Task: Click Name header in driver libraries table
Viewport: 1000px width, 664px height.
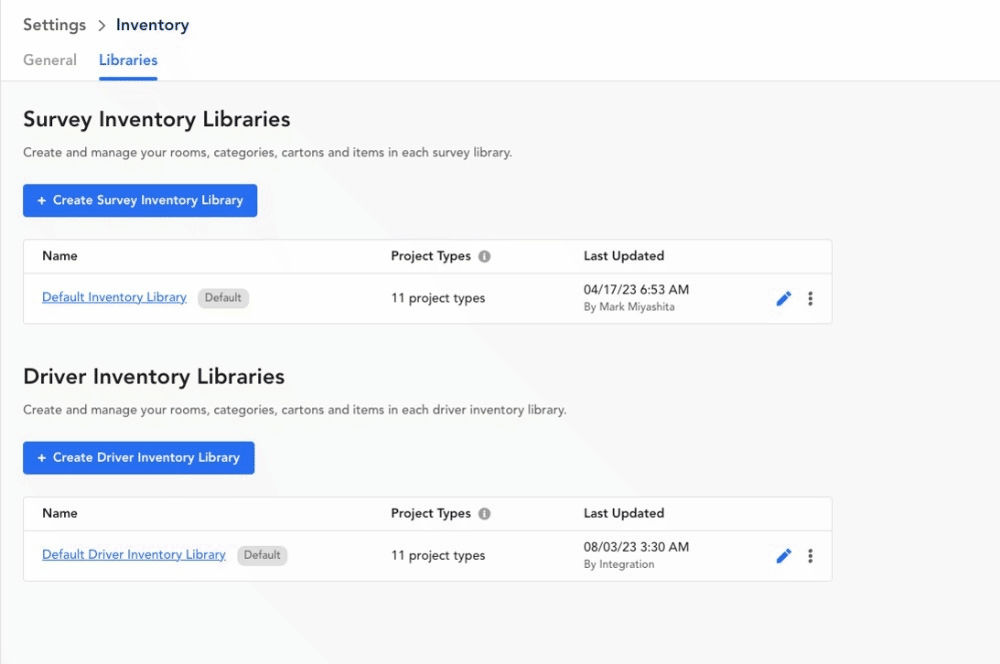Action: [x=60, y=513]
